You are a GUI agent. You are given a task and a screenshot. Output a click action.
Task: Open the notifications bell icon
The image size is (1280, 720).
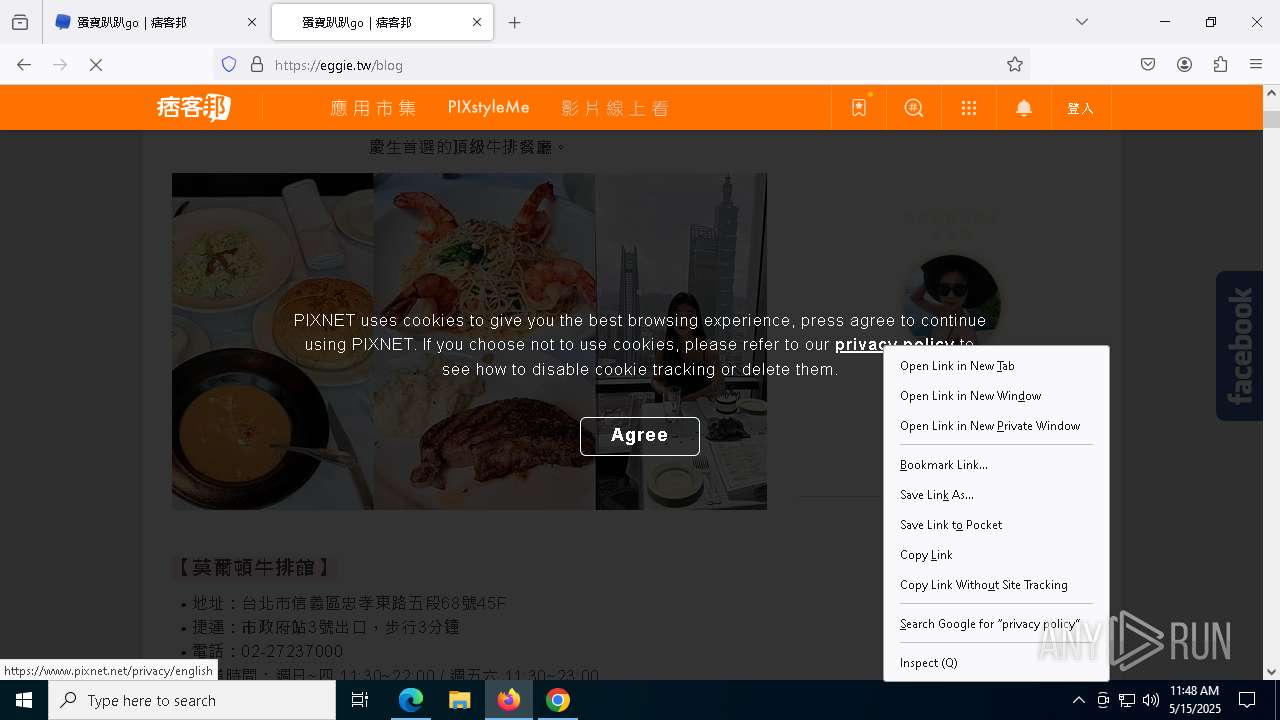coord(1024,107)
